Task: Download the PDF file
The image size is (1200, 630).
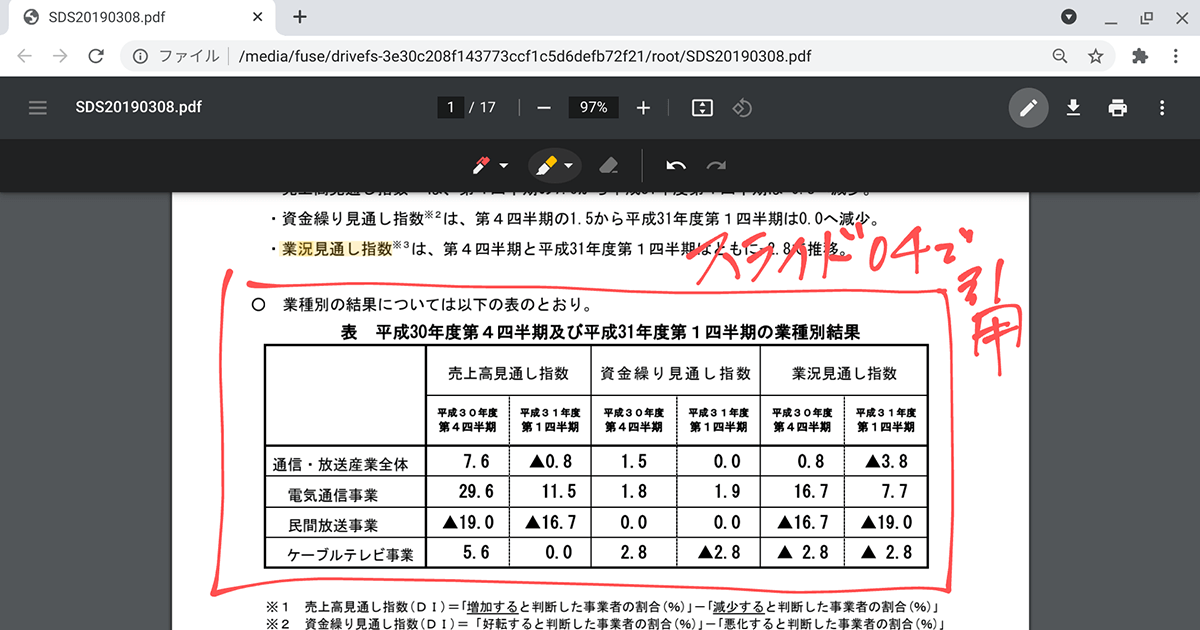Action: point(1073,107)
